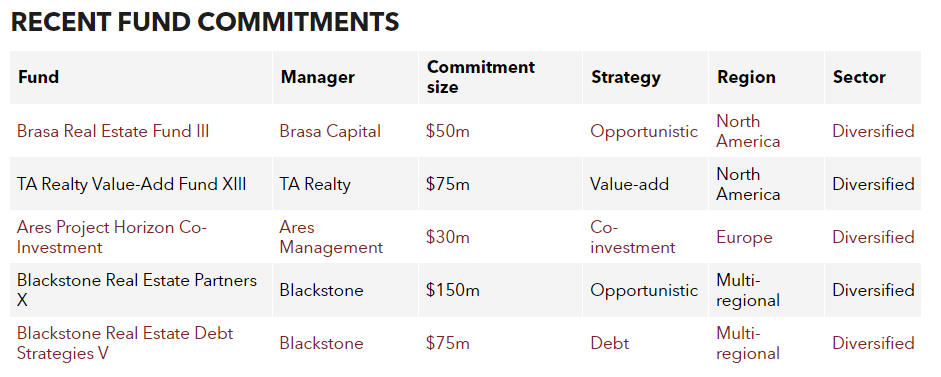Select the Europe region link
Viewport: 941px width, 377px height.
coord(744,237)
